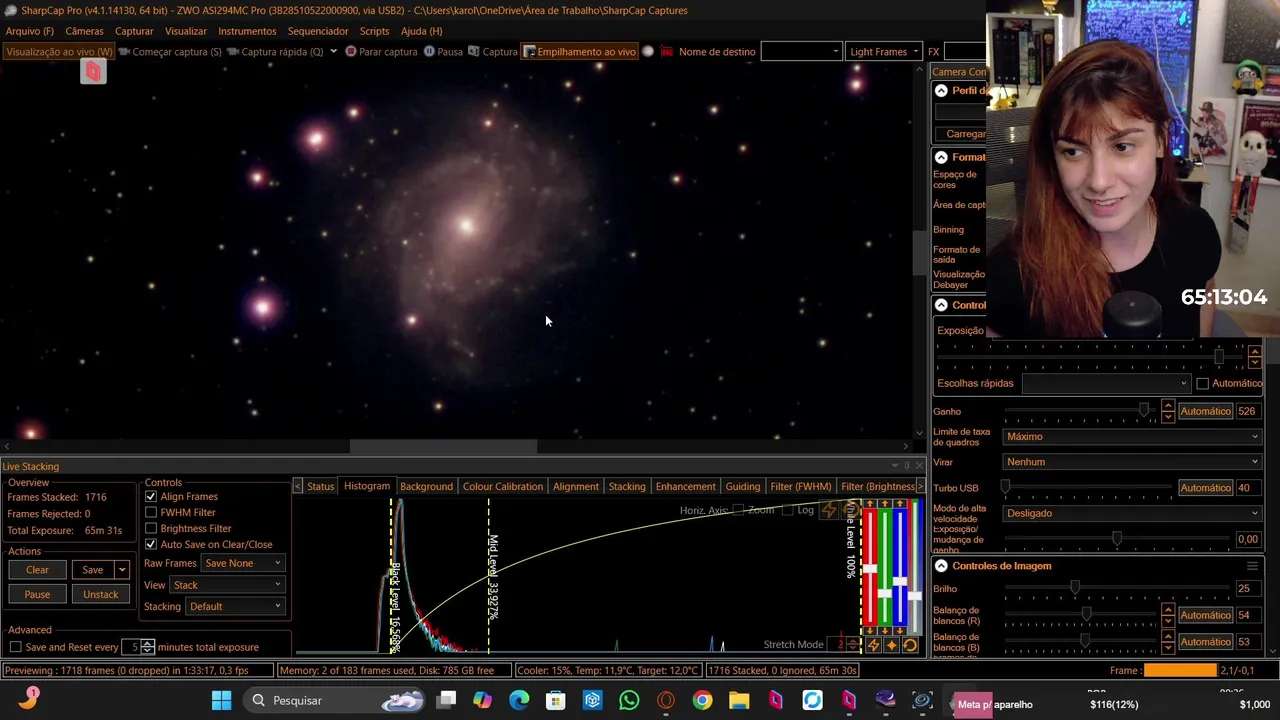Click the Windows Start button

221,700
